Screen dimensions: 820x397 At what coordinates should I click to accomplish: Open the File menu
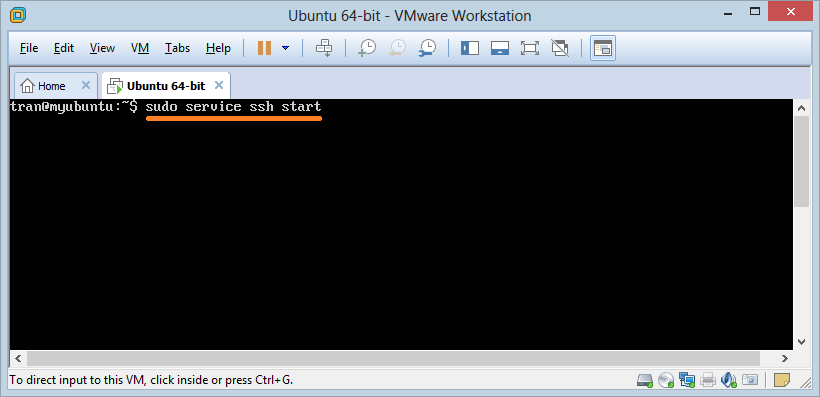coord(29,48)
